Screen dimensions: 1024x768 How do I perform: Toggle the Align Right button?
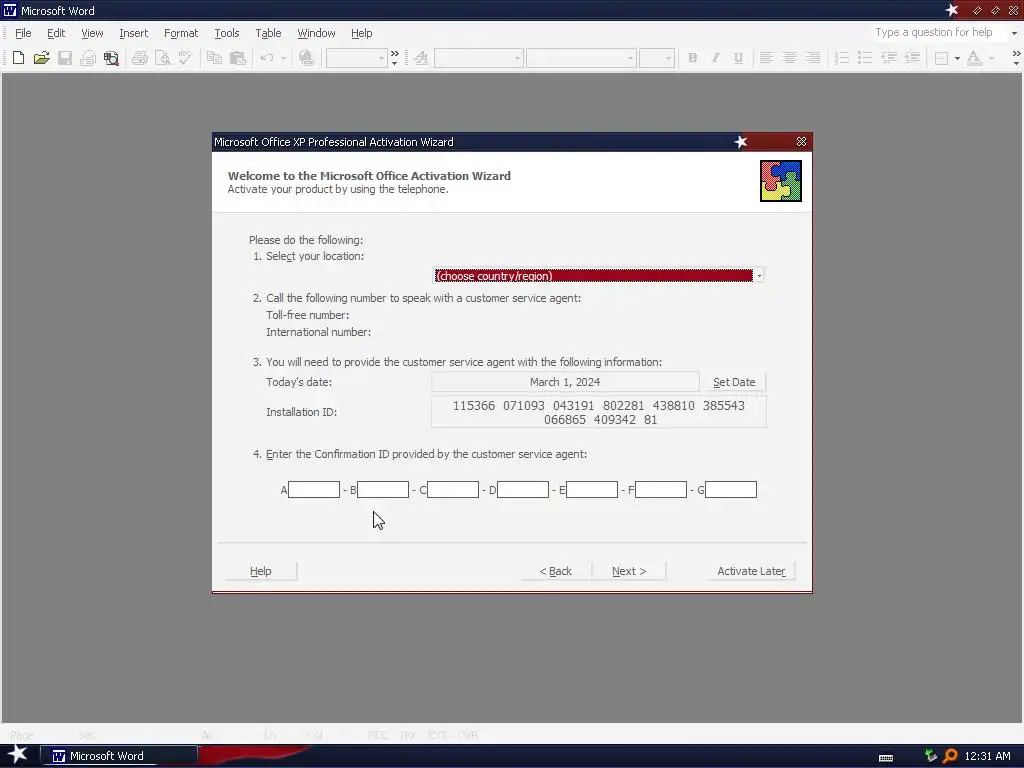[813, 58]
